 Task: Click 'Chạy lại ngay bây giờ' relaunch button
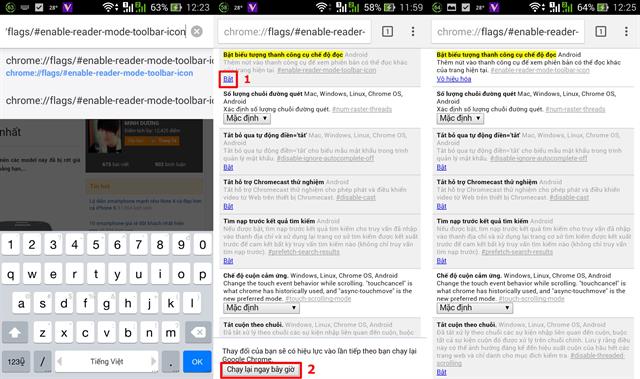pos(261,370)
